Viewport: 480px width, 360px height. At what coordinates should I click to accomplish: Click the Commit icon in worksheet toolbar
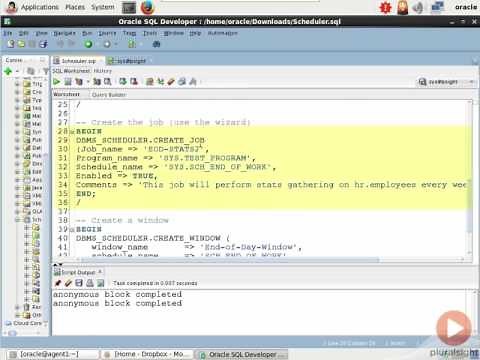[x=123, y=82]
